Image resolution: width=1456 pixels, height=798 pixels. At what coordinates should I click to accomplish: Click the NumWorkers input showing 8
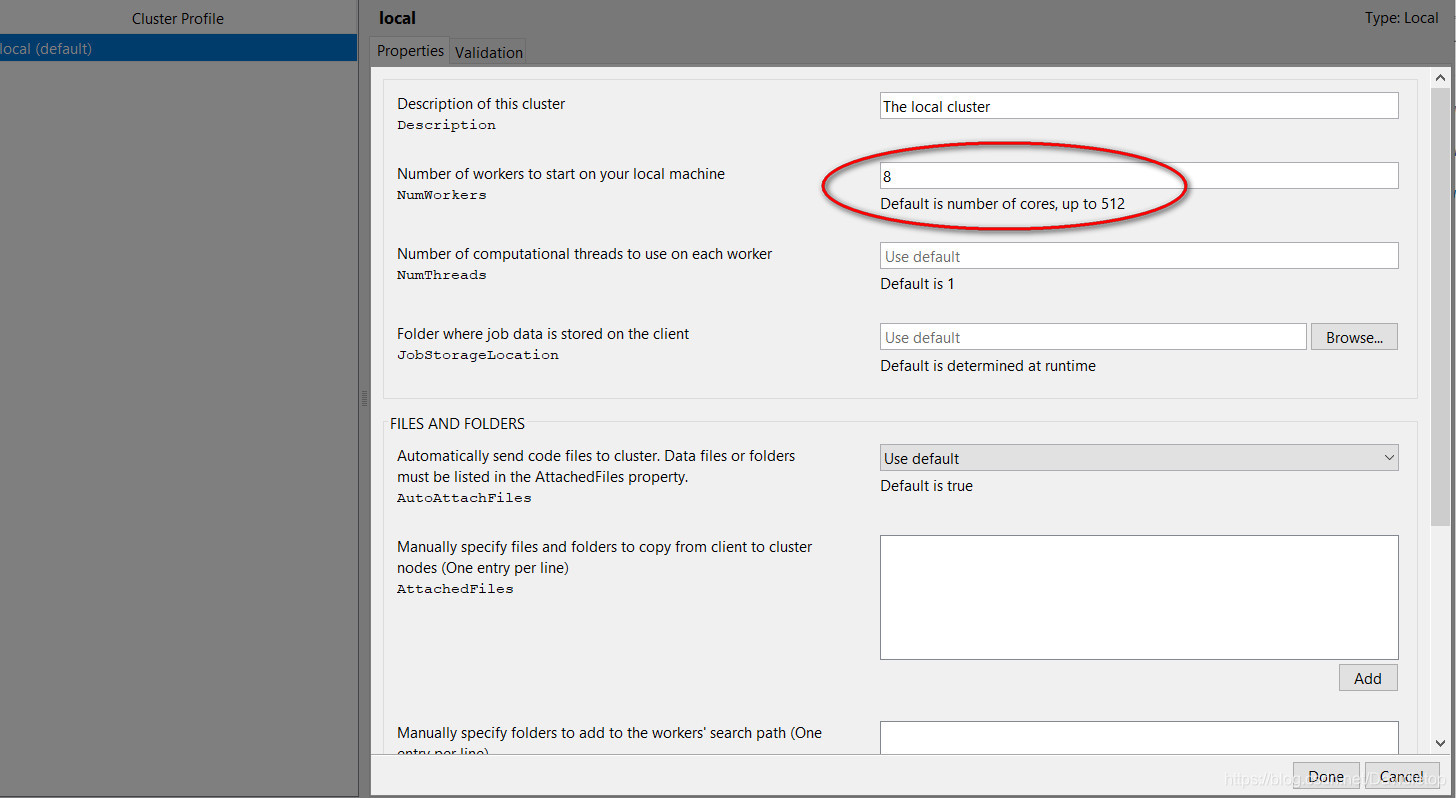tap(1139, 176)
